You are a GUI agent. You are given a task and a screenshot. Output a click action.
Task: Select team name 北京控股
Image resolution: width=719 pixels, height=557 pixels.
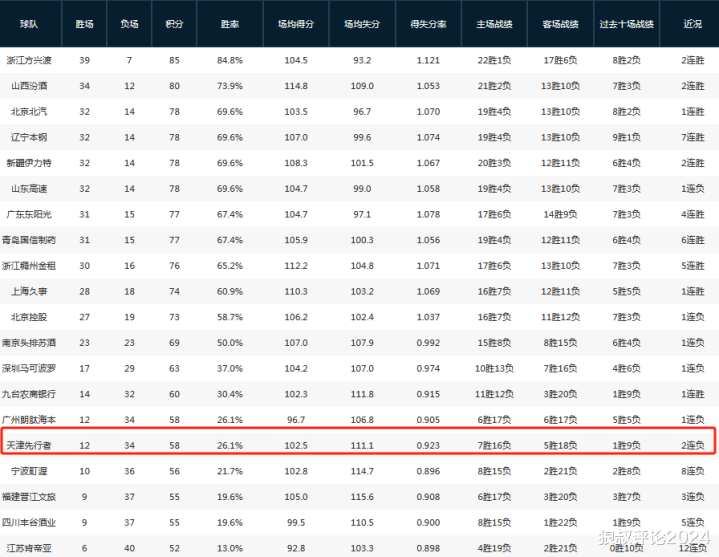(x=29, y=317)
